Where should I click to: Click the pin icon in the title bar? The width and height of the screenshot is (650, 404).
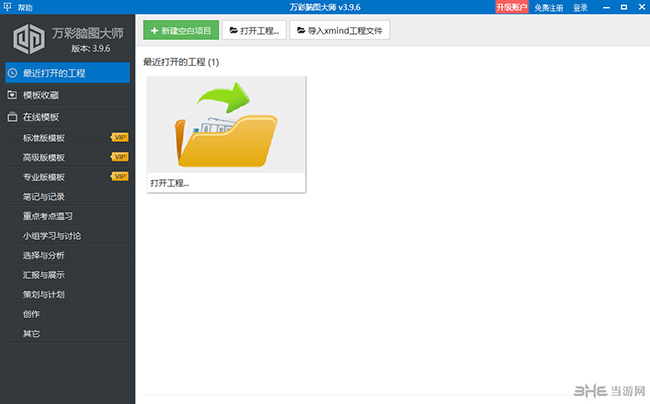[8, 7]
